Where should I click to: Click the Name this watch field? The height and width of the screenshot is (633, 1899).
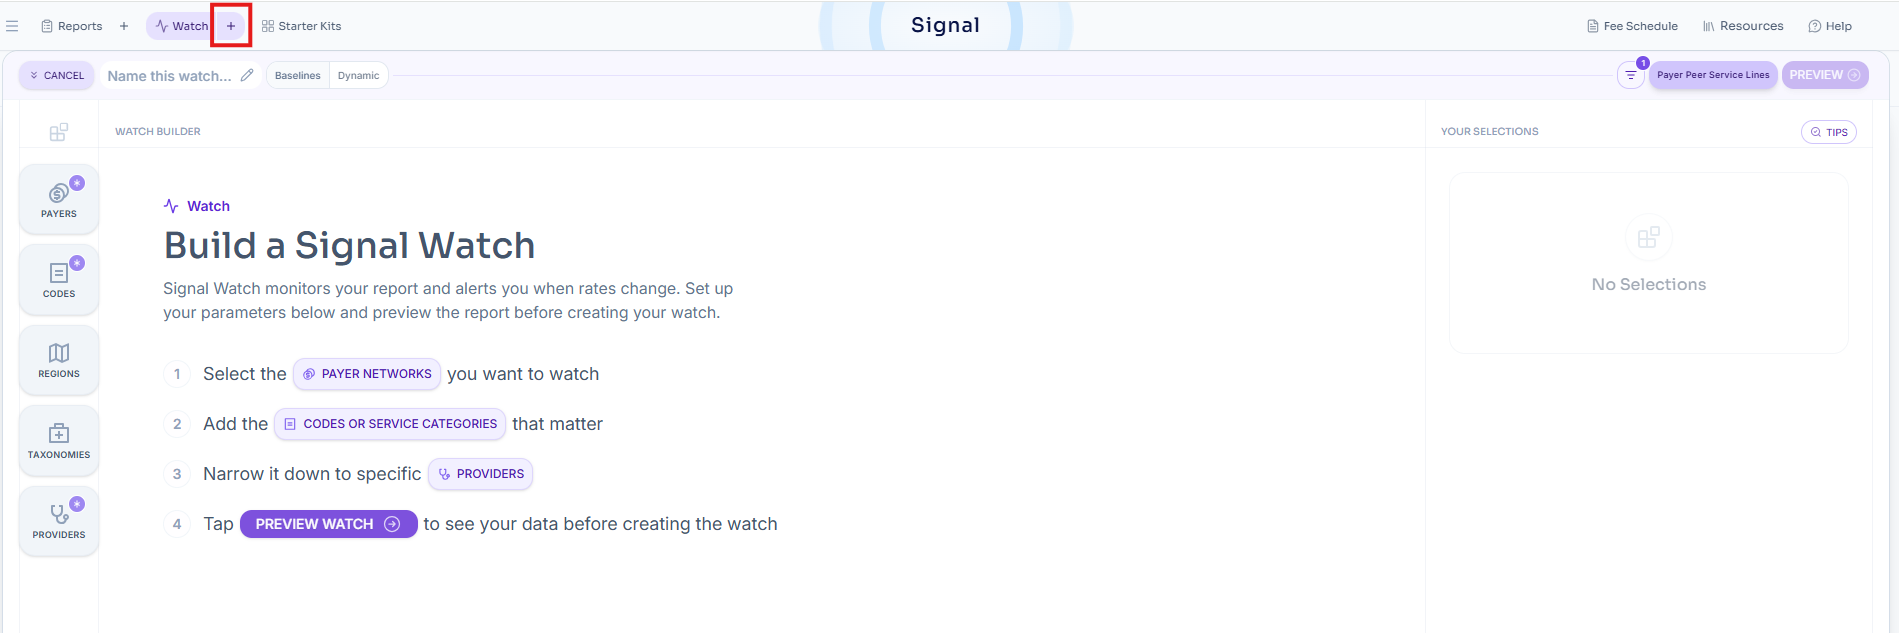[170, 76]
